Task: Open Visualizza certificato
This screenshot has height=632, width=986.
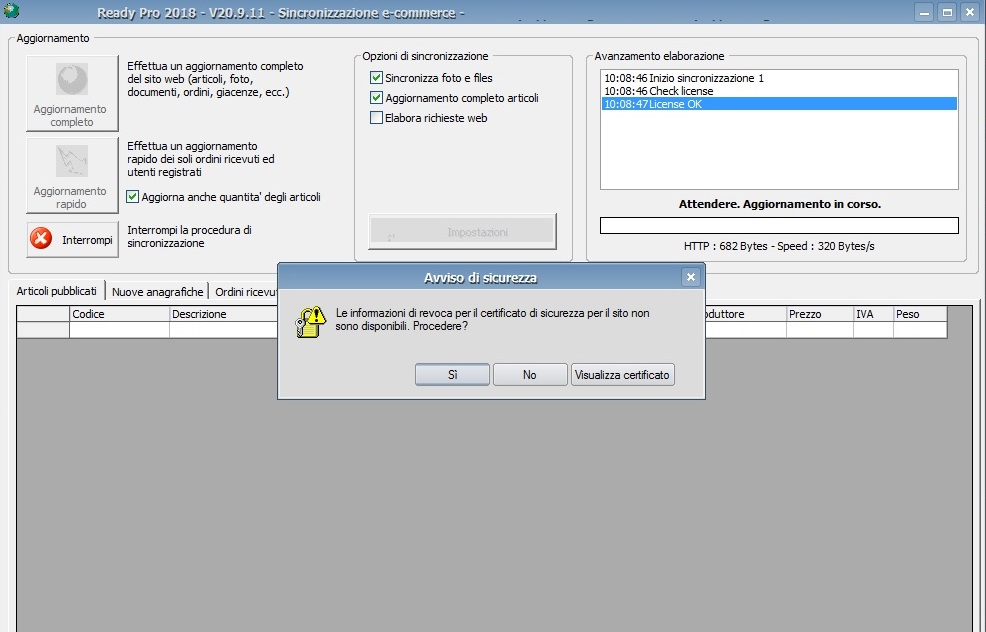Action: (x=622, y=375)
